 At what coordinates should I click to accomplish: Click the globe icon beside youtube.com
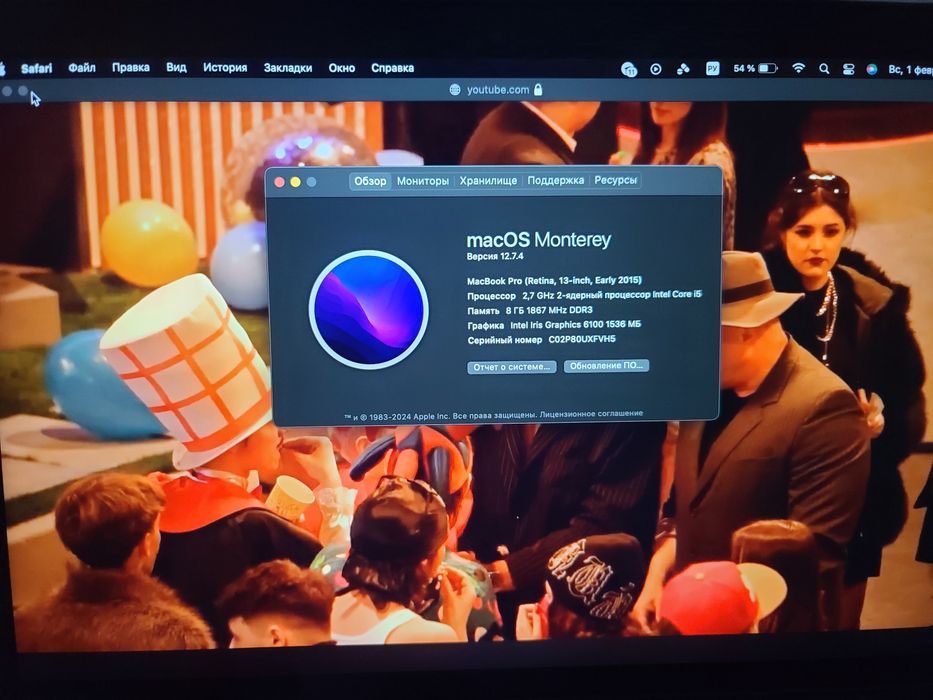[x=455, y=90]
